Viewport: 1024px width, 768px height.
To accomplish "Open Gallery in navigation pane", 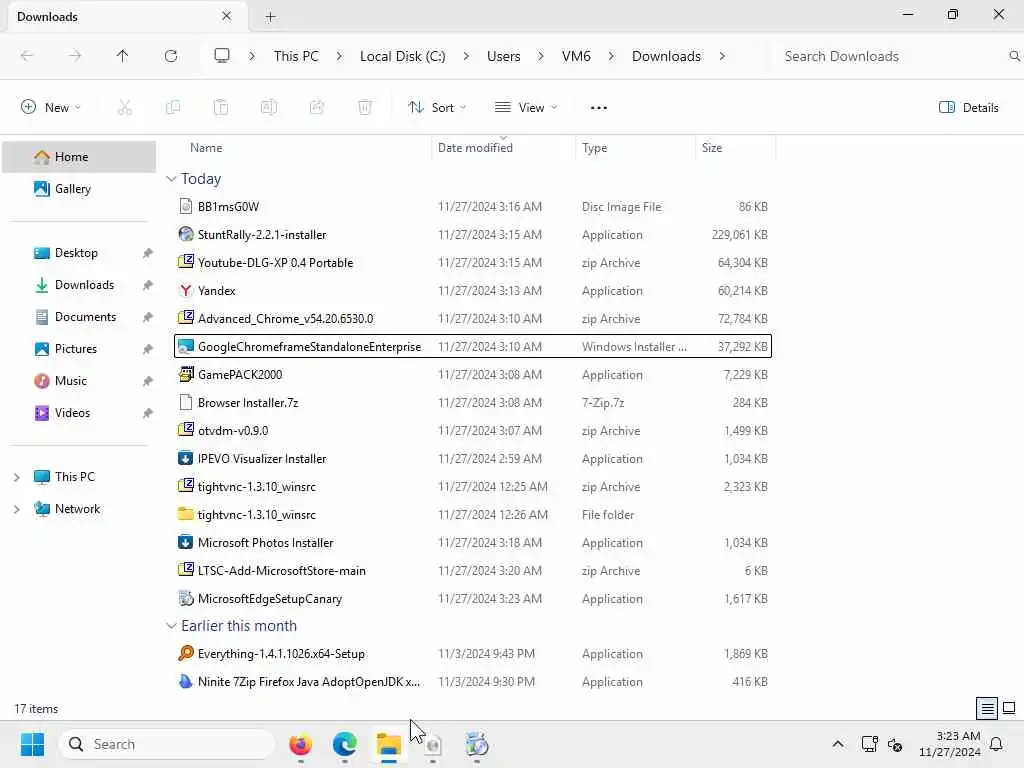I will 79,189.
